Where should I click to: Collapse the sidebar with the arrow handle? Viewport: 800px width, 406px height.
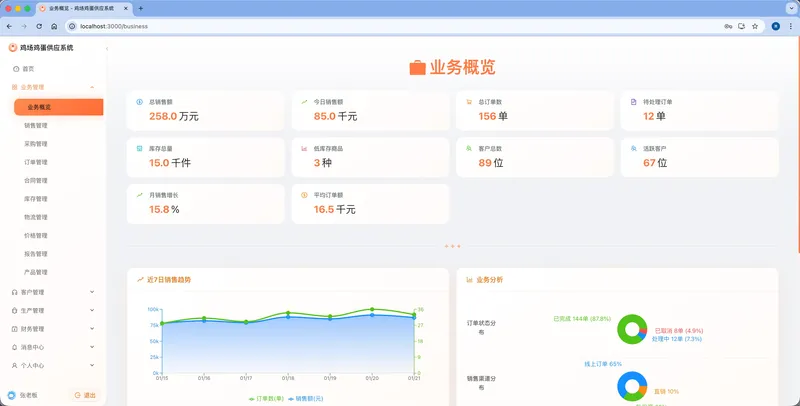click(x=107, y=48)
